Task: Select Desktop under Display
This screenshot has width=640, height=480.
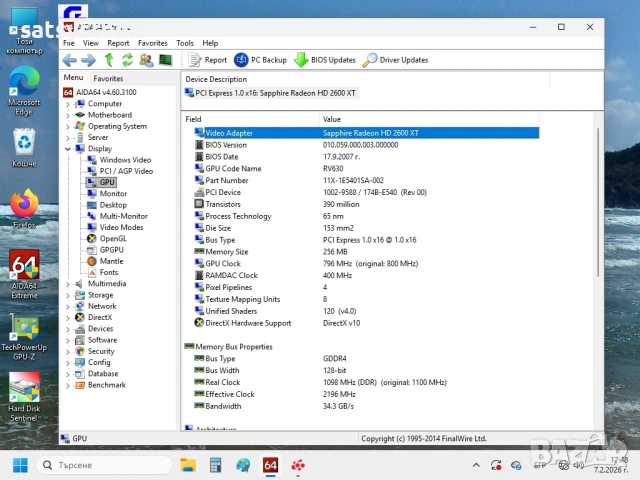Action: tap(113, 205)
